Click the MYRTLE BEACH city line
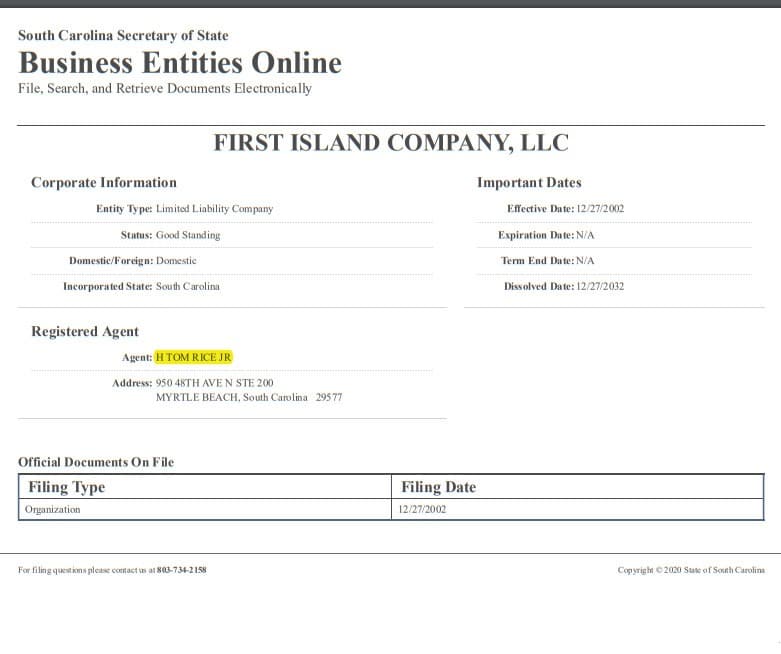781x654 pixels. click(x=249, y=397)
